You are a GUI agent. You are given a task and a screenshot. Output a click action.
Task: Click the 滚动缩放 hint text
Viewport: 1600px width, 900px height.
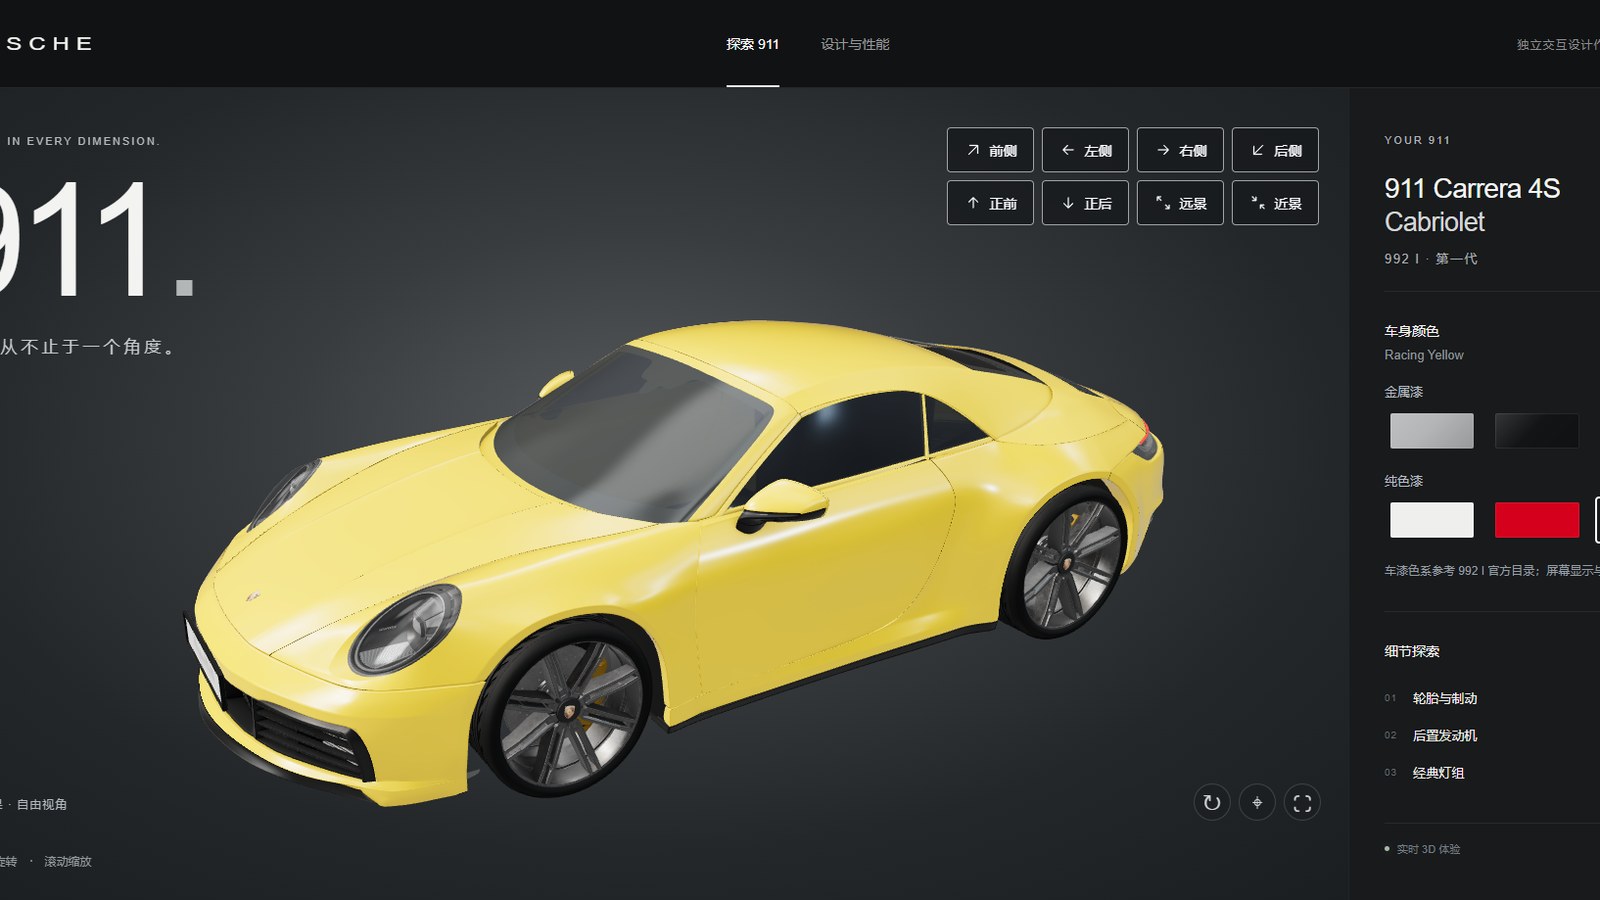[x=67, y=861]
